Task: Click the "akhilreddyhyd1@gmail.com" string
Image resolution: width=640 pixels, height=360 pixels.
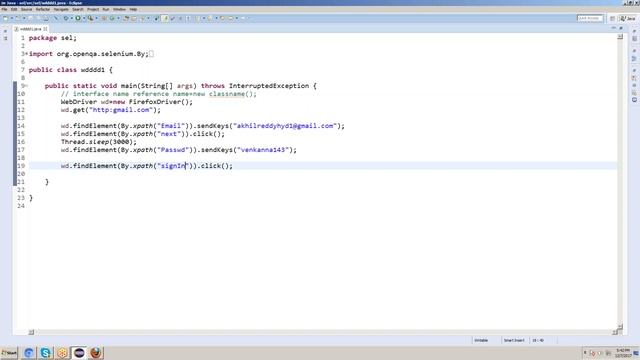Action: coord(285,126)
